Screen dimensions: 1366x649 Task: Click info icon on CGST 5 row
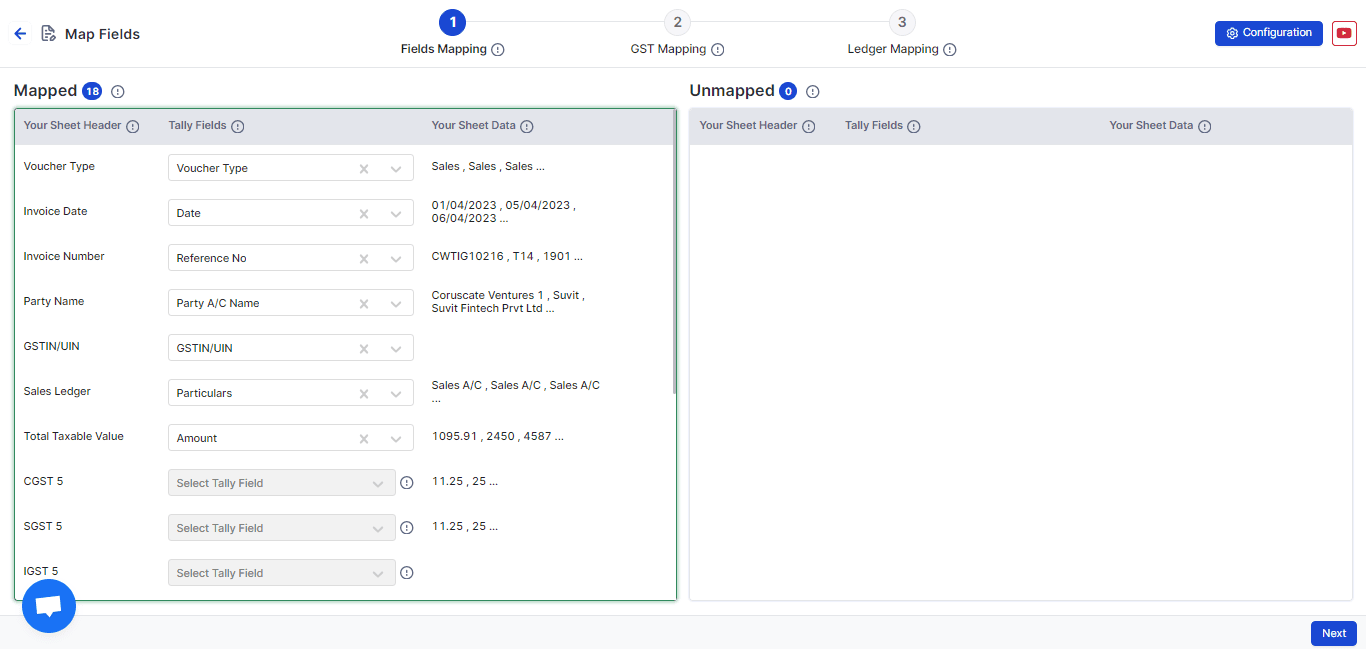click(406, 483)
